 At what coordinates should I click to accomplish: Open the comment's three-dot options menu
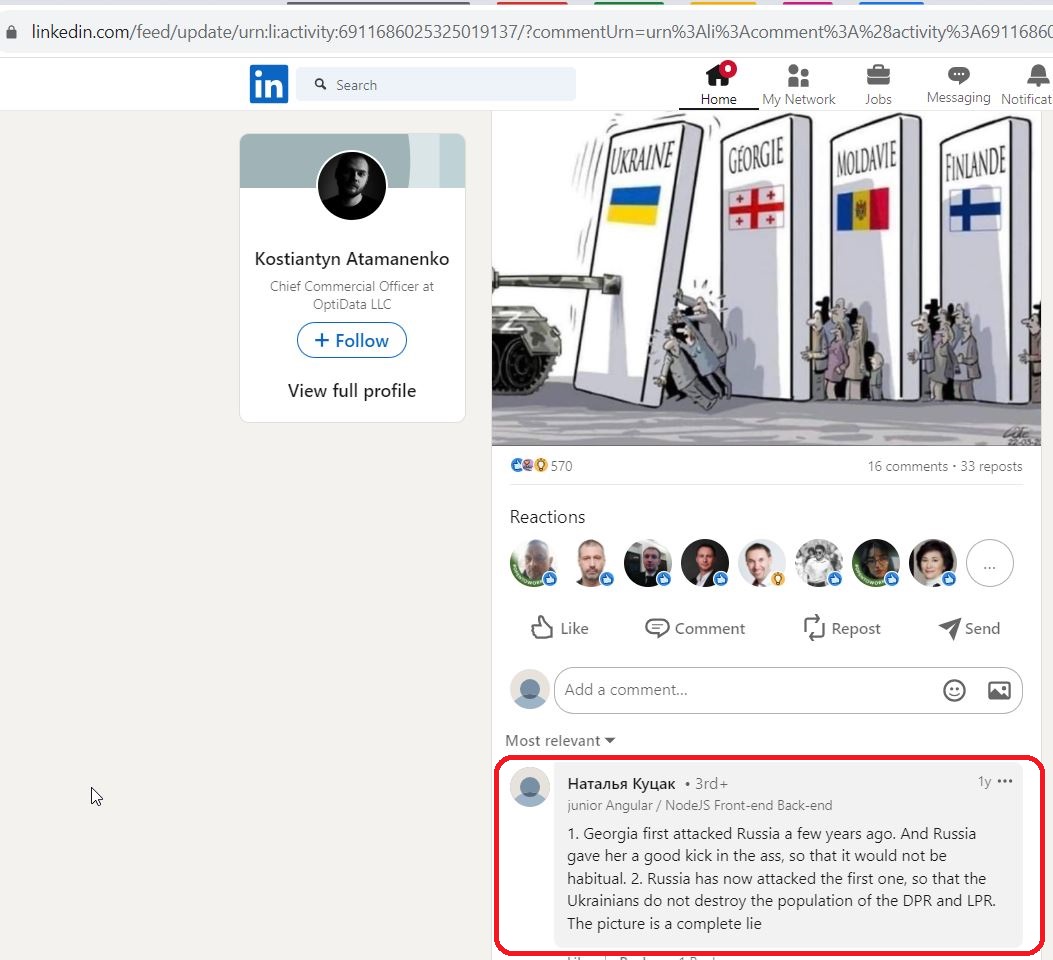click(x=1005, y=781)
